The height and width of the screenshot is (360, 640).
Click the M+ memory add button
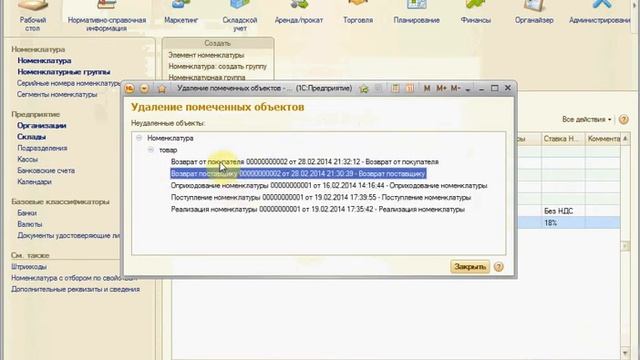point(441,88)
